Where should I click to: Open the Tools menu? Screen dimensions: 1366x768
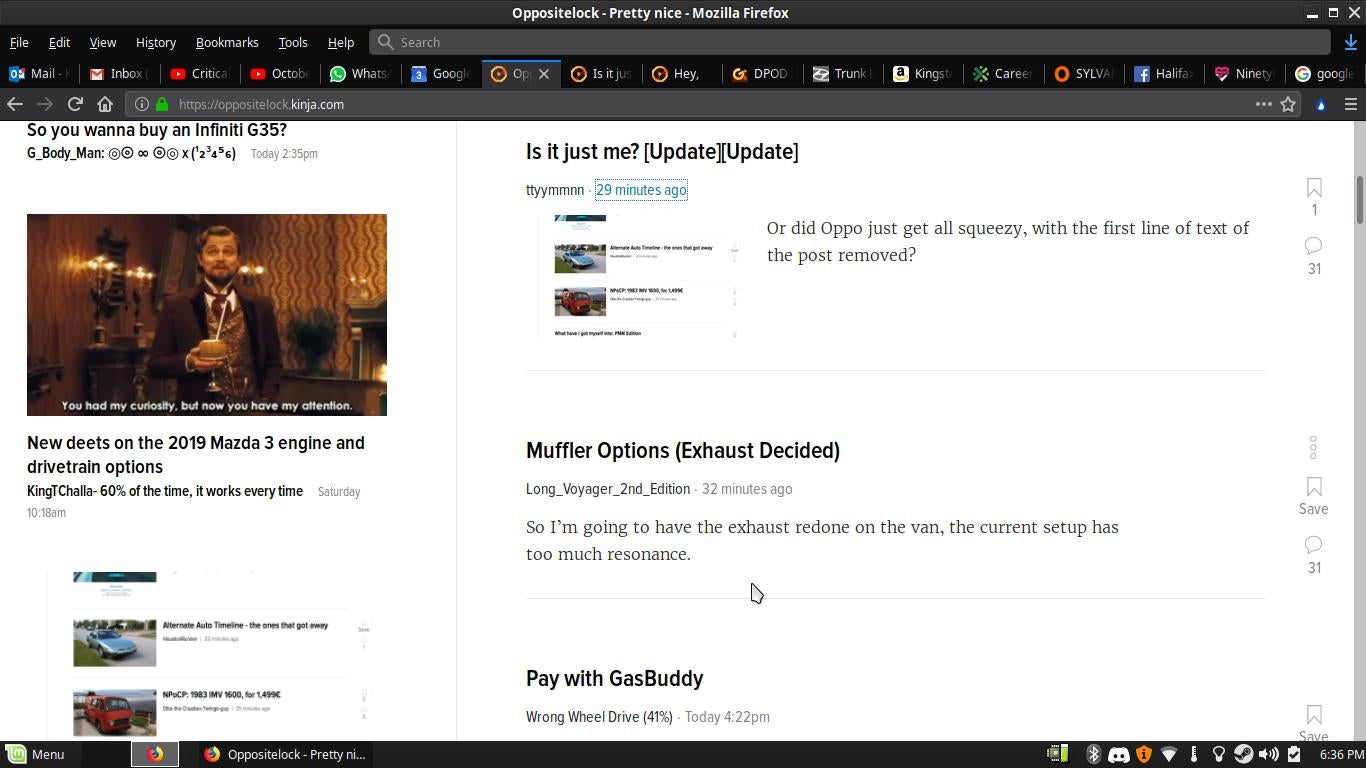[292, 42]
